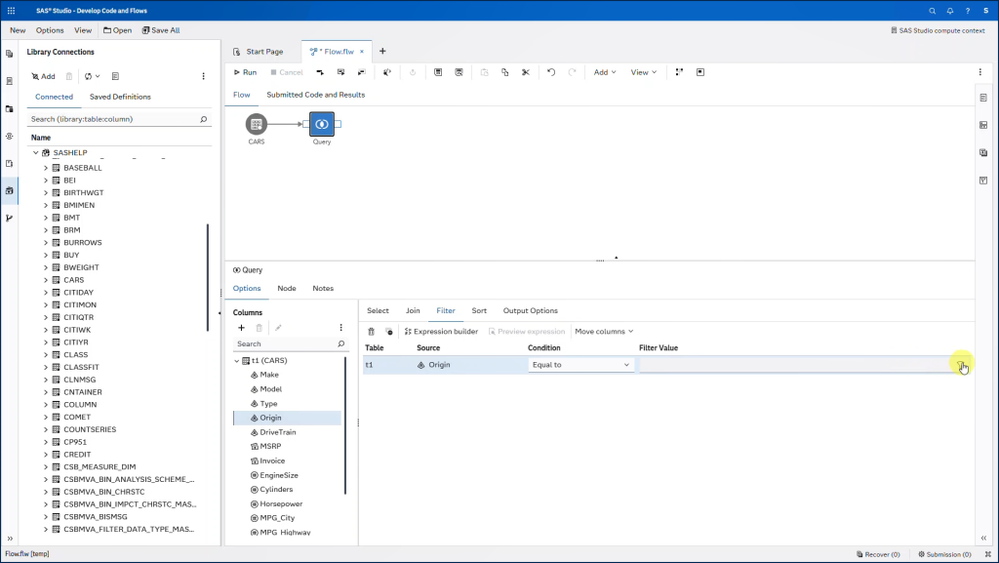Switch to the Start Page tab
The width and height of the screenshot is (999, 563).
[x=259, y=52]
